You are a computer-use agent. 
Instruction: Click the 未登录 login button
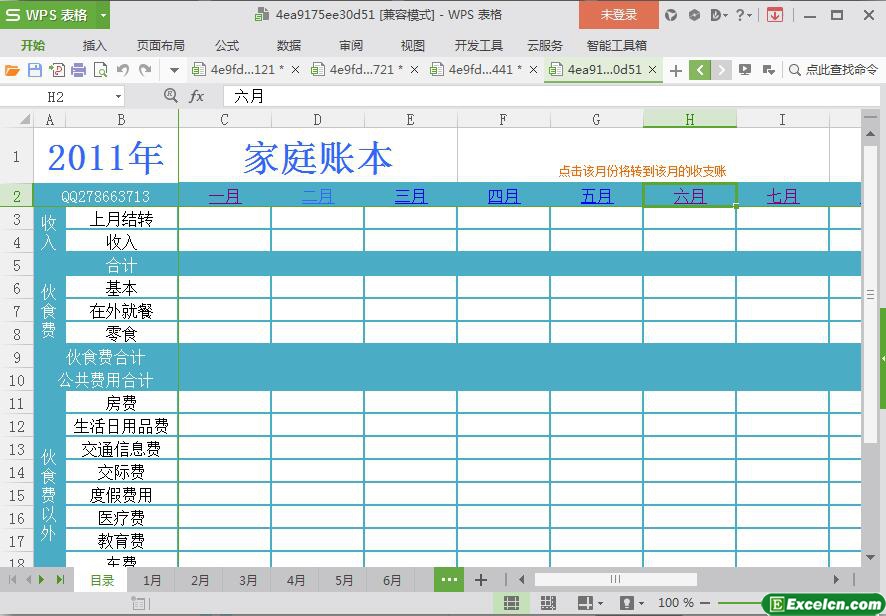point(618,15)
